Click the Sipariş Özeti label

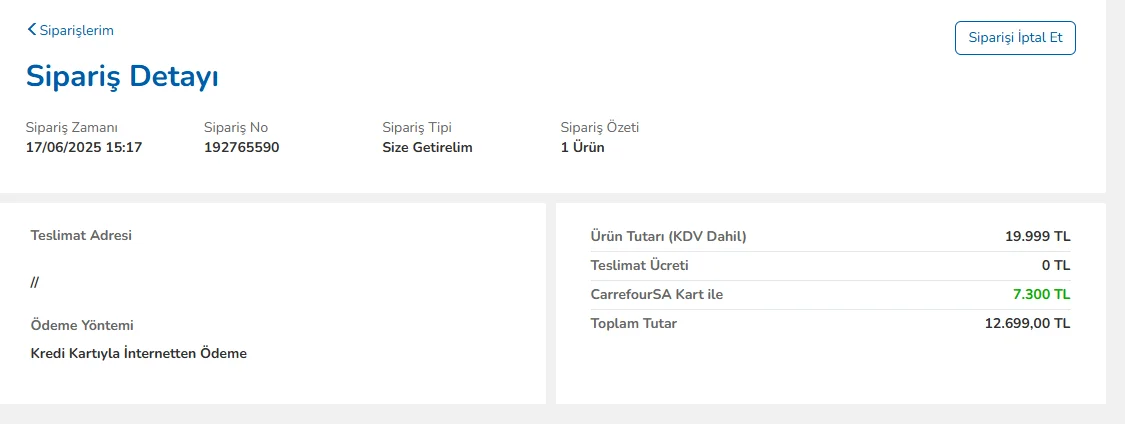(600, 127)
